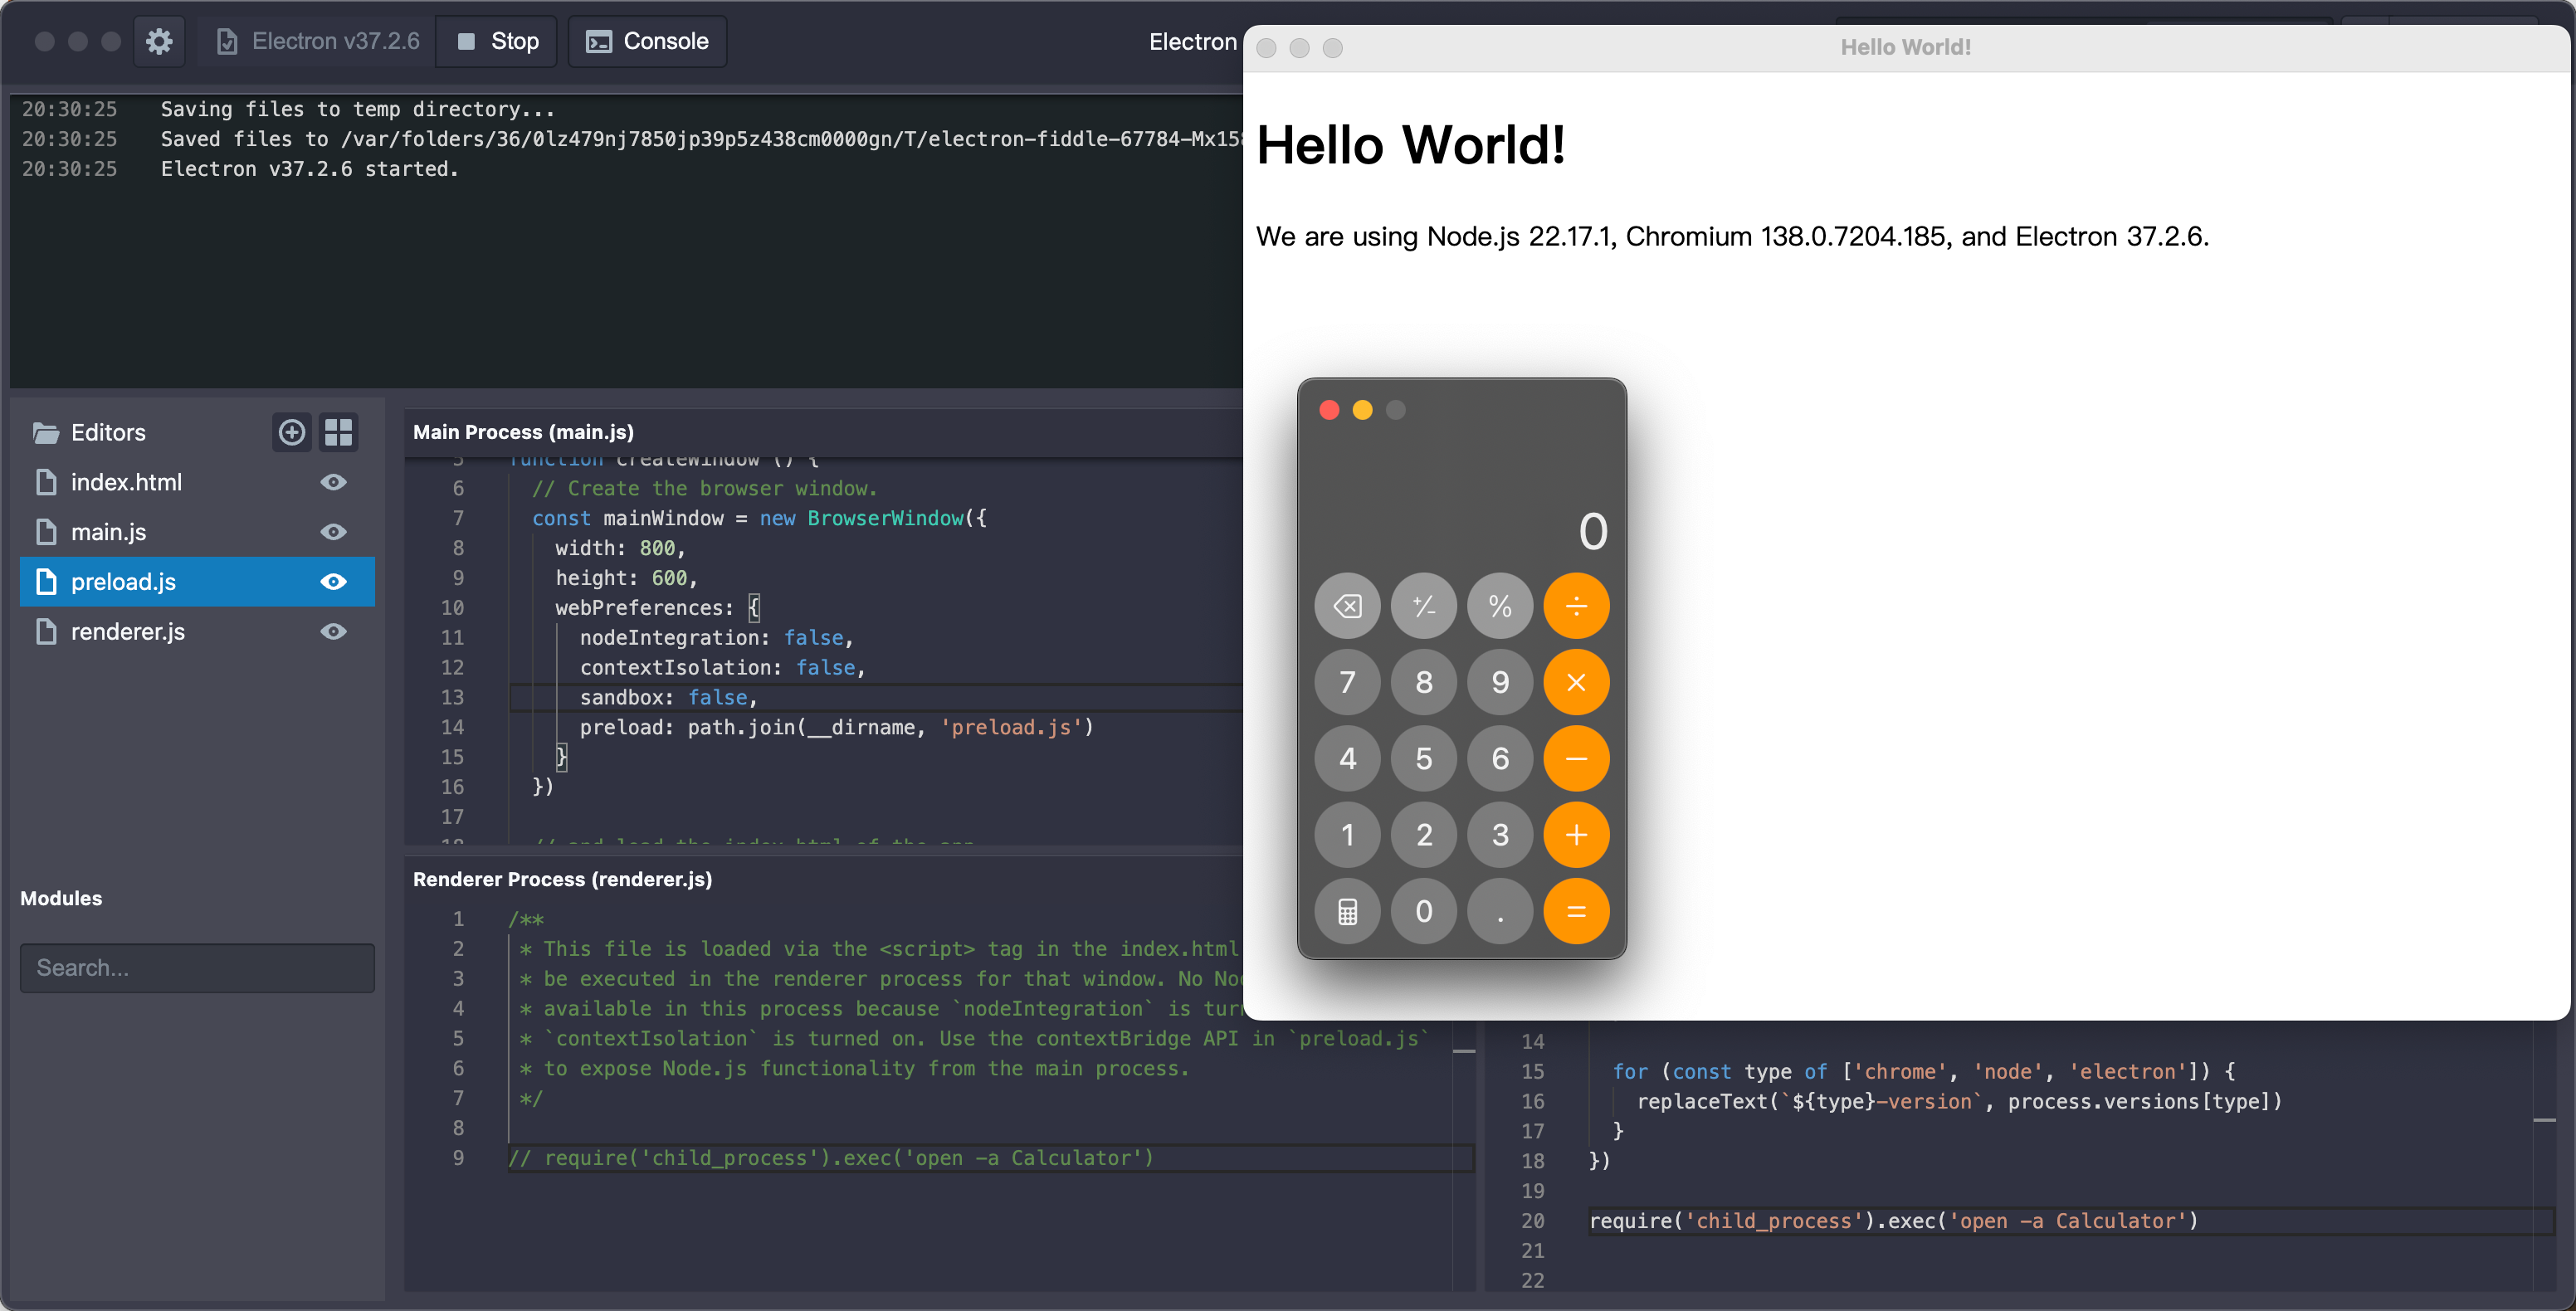
Task: Click the Editors folder icon
Action: 45,433
